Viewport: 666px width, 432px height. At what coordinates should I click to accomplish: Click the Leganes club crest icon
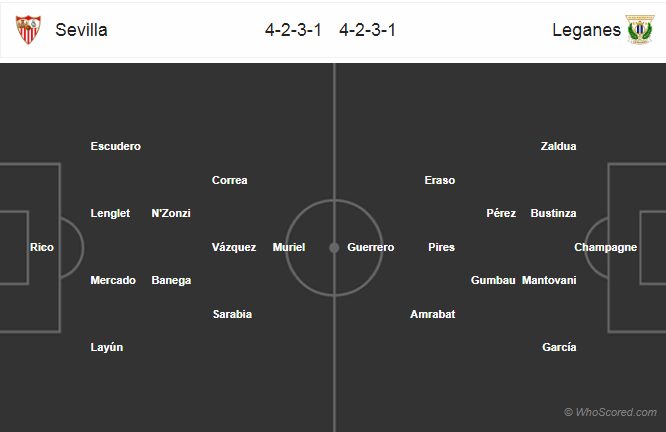coord(638,30)
